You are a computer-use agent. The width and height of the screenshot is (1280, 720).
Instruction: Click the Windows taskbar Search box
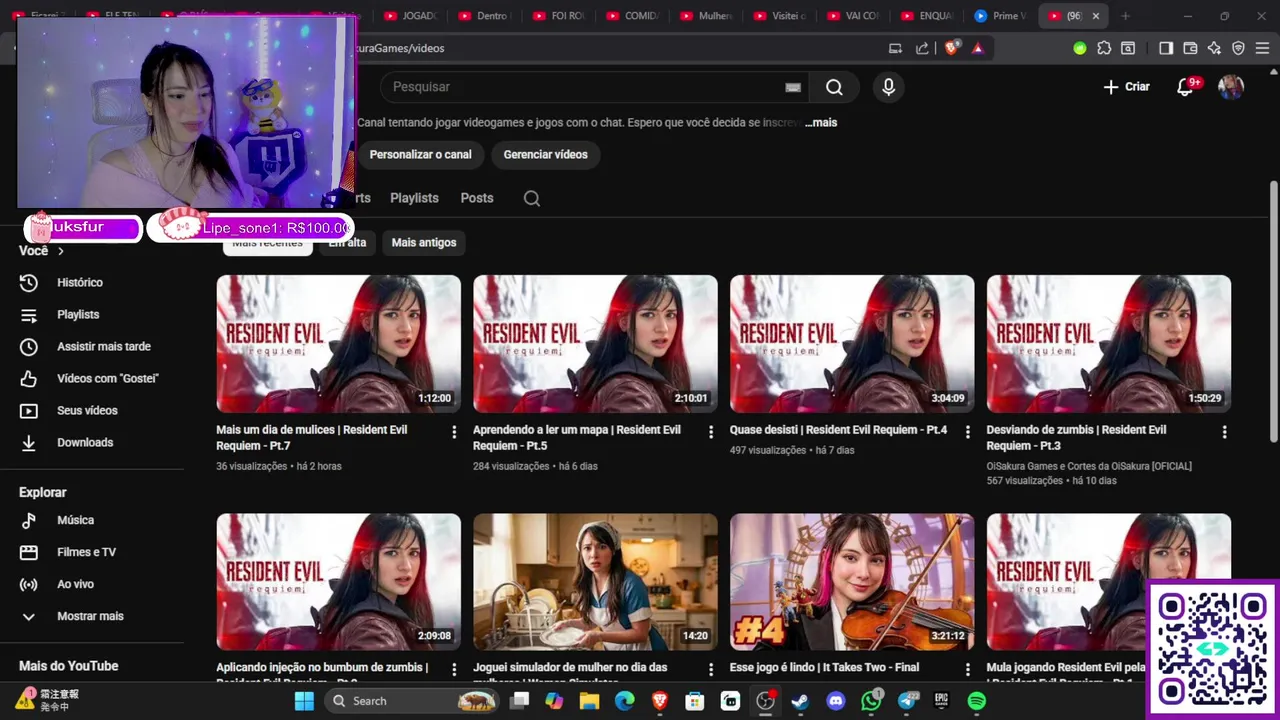[x=412, y=701]
